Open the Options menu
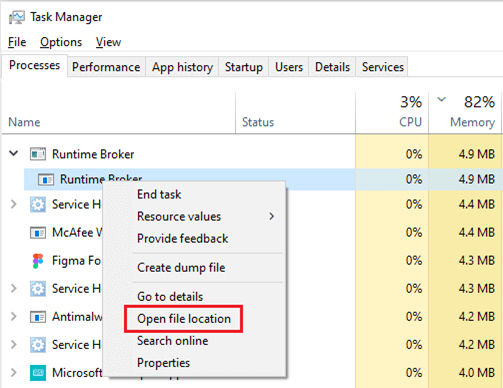The width and height of the screenshot is (503, 388). [x=61, y=42]
